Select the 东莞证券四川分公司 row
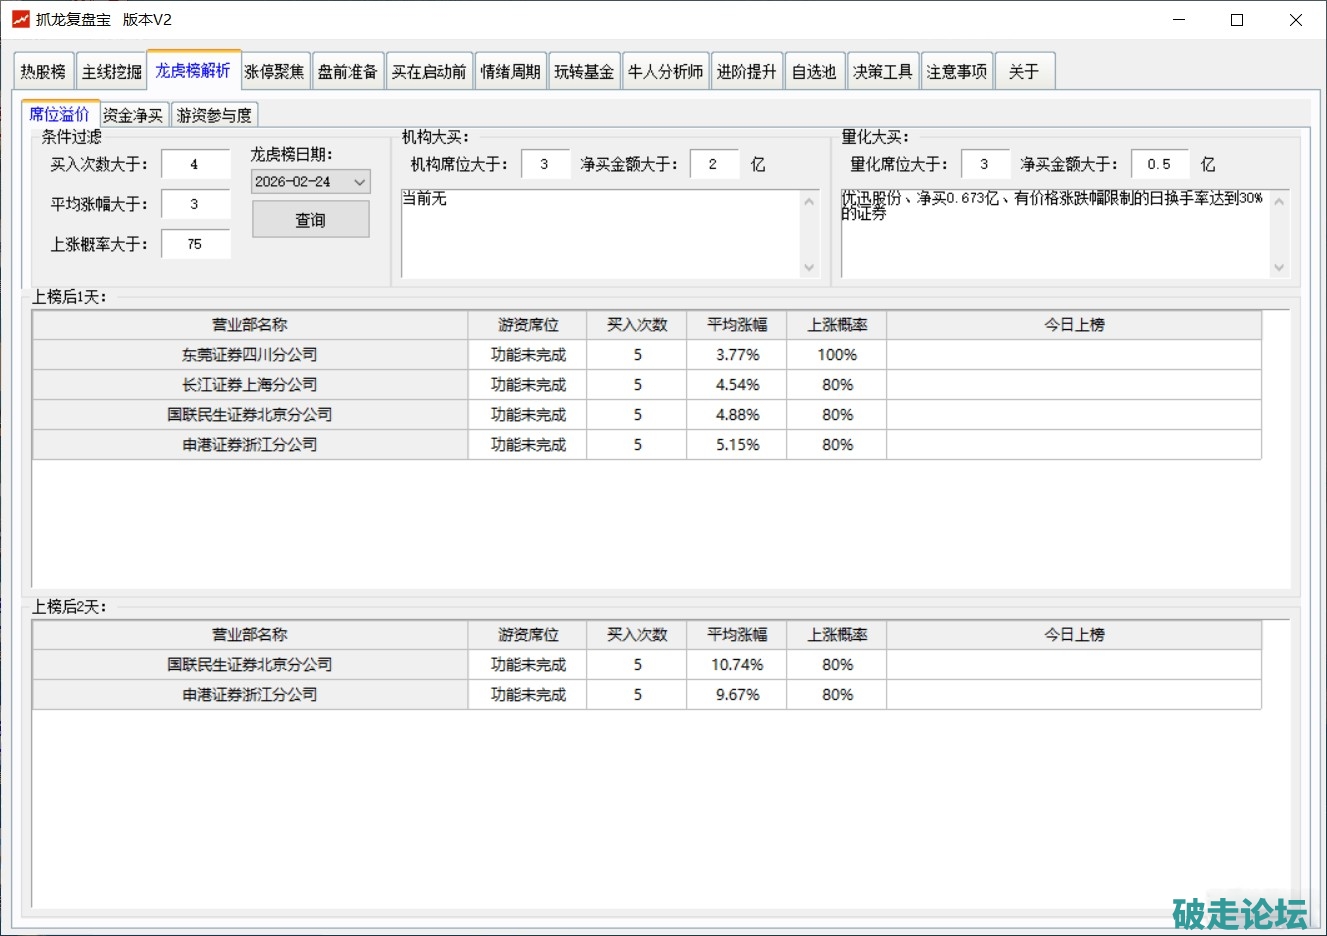This screenshot has width=1327, height=936. [249, 355]
